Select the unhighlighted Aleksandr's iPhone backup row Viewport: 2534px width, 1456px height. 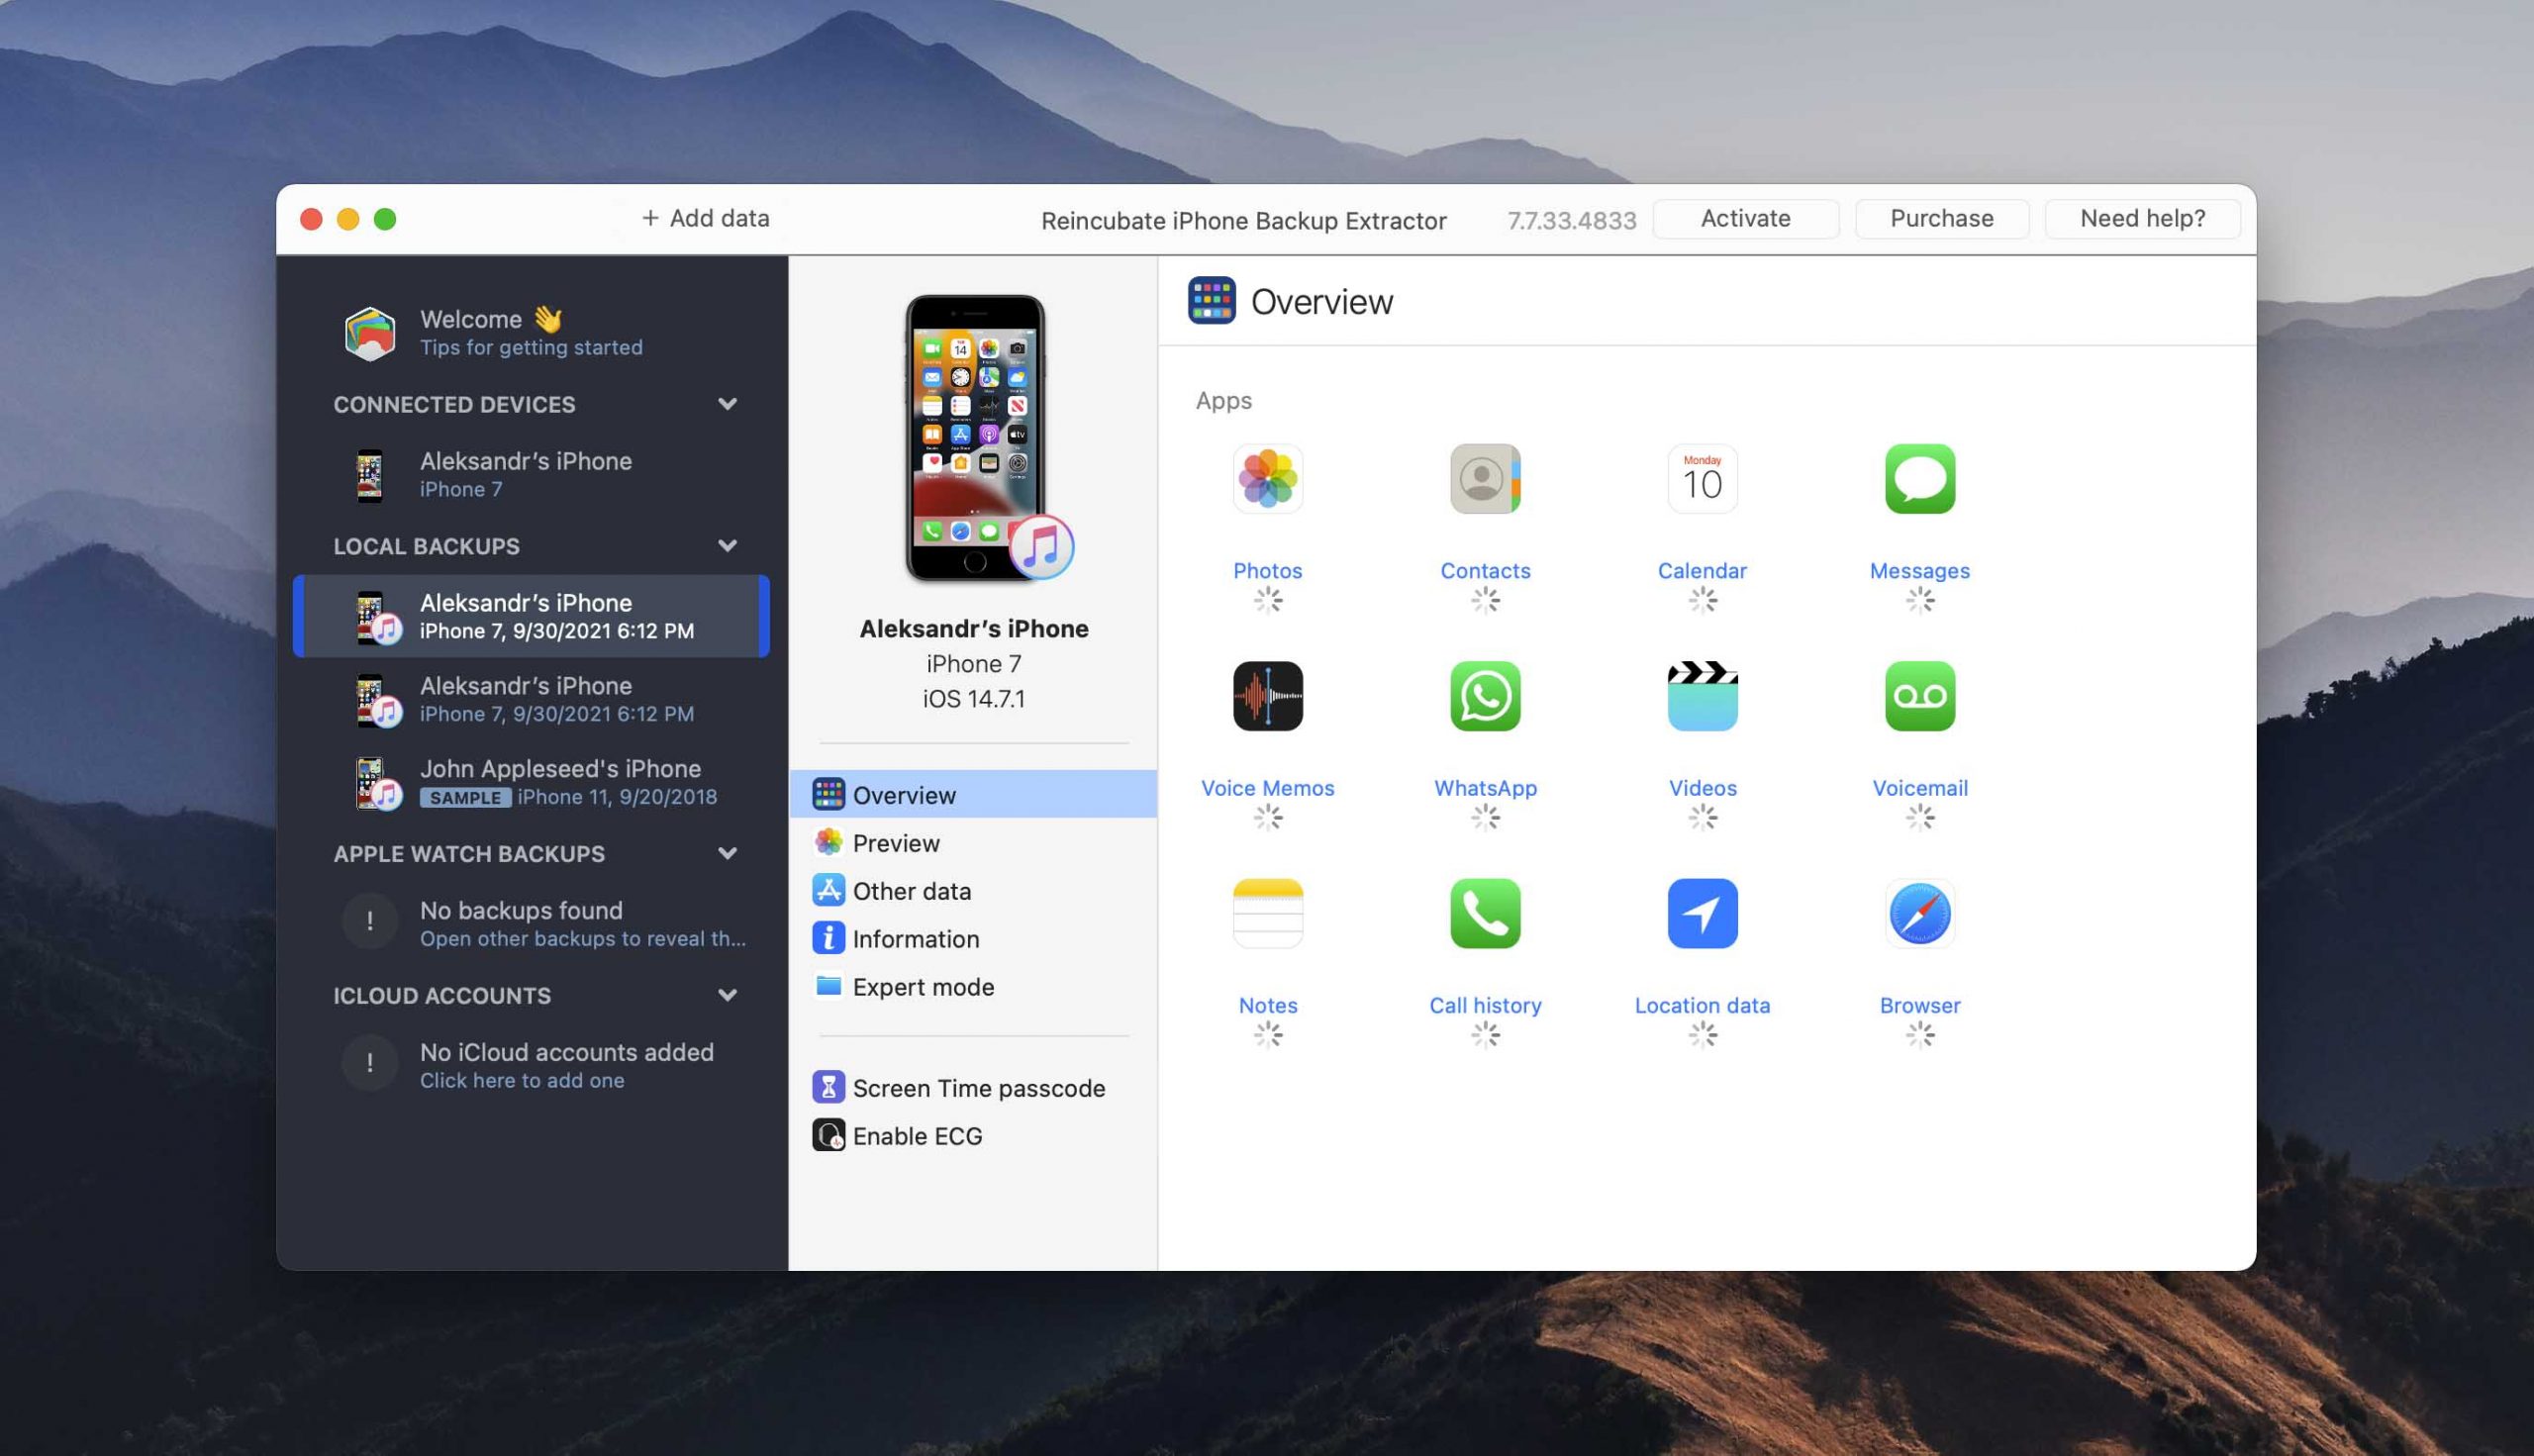click(x=531, y=699)
